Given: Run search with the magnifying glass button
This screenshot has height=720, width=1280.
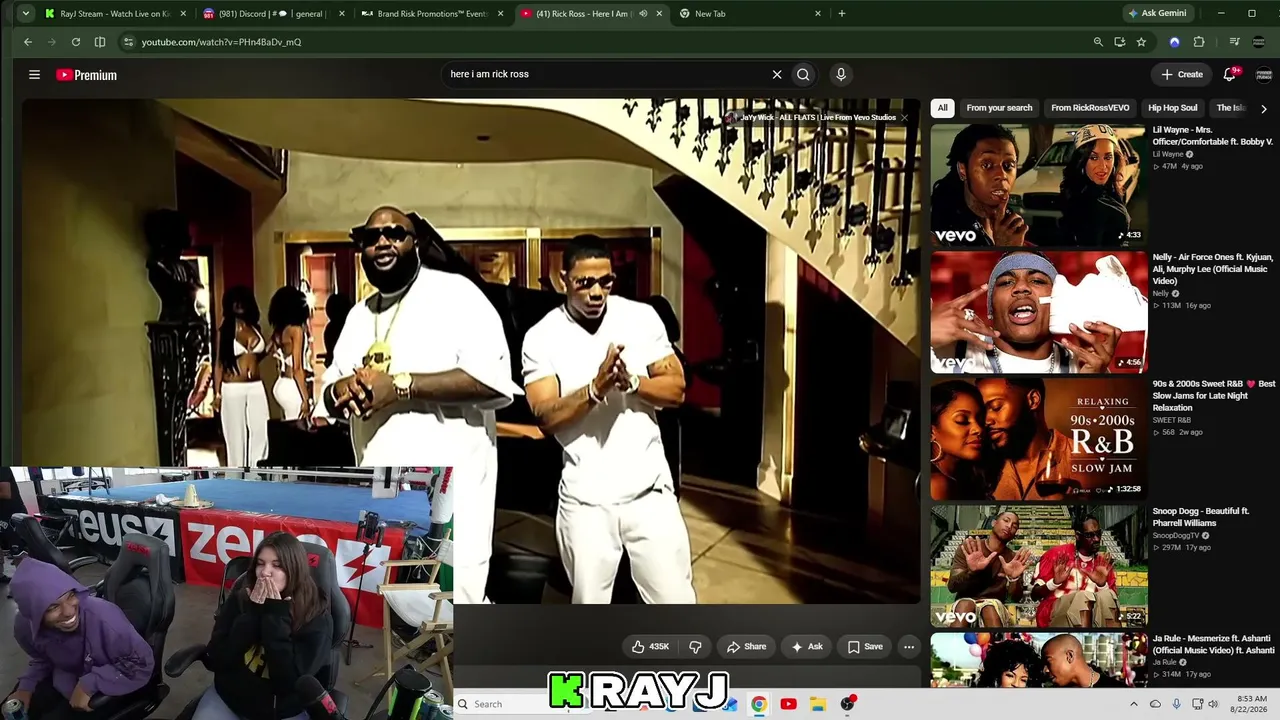Looking at the screenshot, I should click(x=803, y=74).
